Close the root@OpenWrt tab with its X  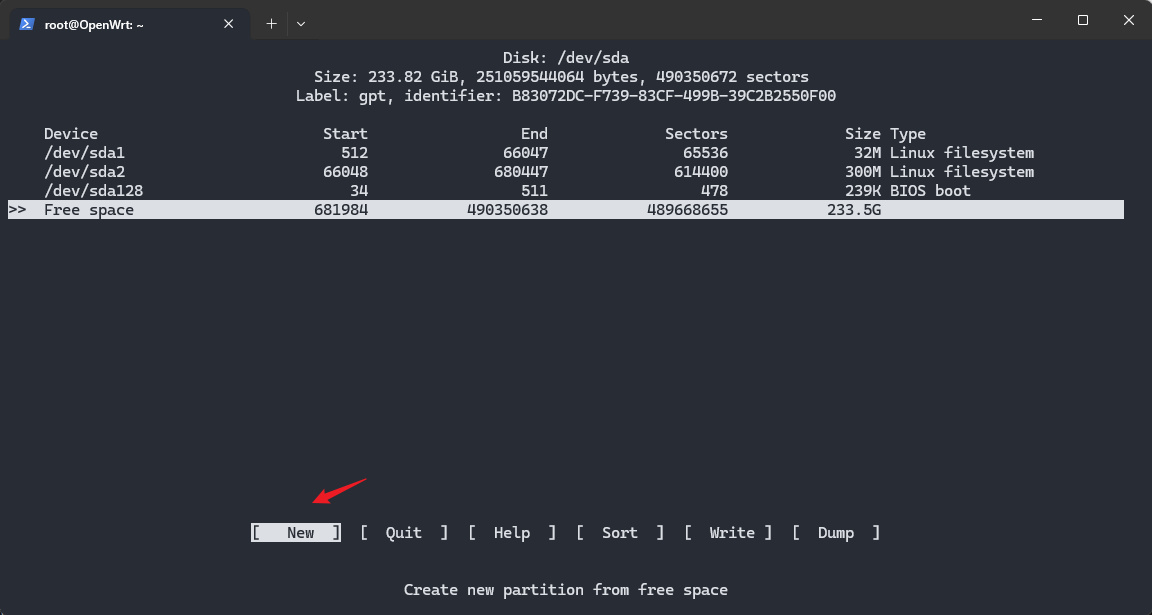tap(228, 23)
